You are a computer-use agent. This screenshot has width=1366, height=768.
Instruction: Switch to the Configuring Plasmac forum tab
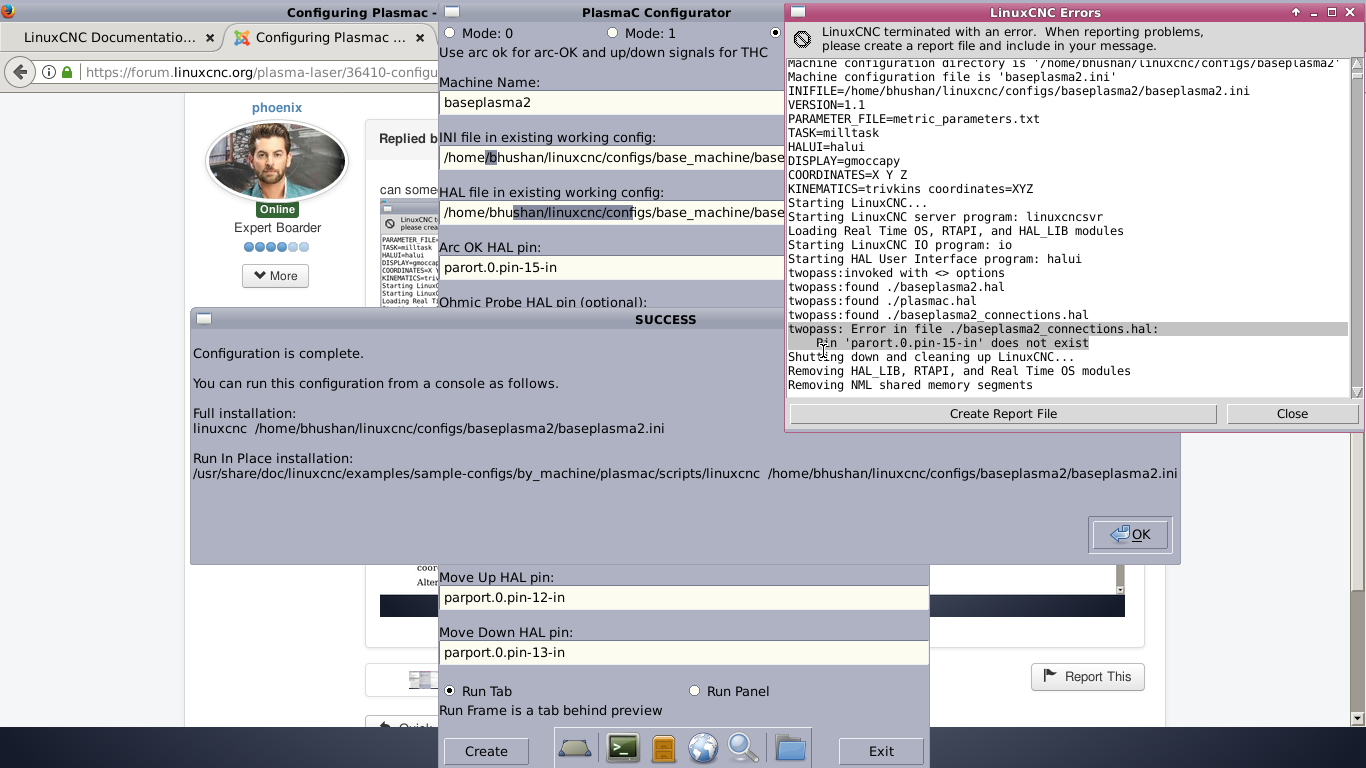click(330, 38)
